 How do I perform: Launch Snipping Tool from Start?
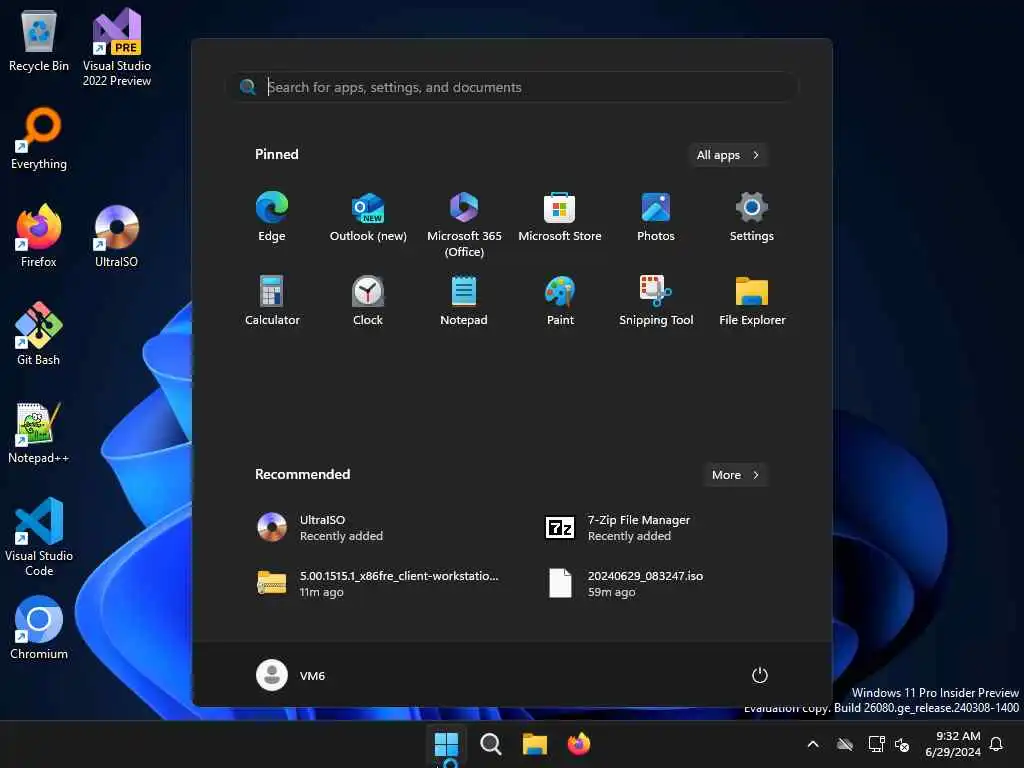point(656,301)
